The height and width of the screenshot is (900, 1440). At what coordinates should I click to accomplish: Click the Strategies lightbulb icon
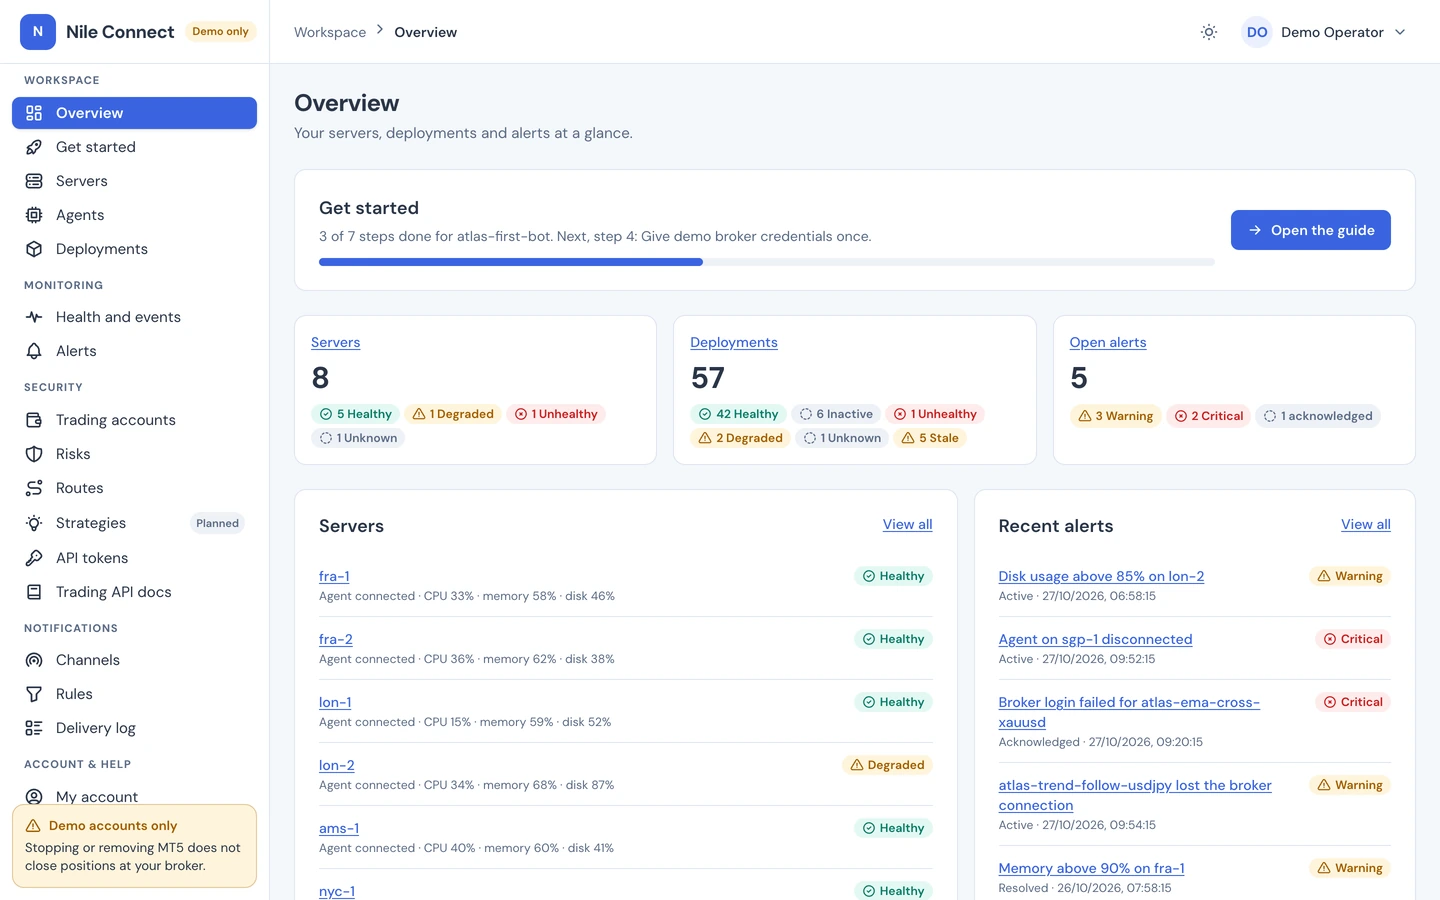(x=34, y=523)
